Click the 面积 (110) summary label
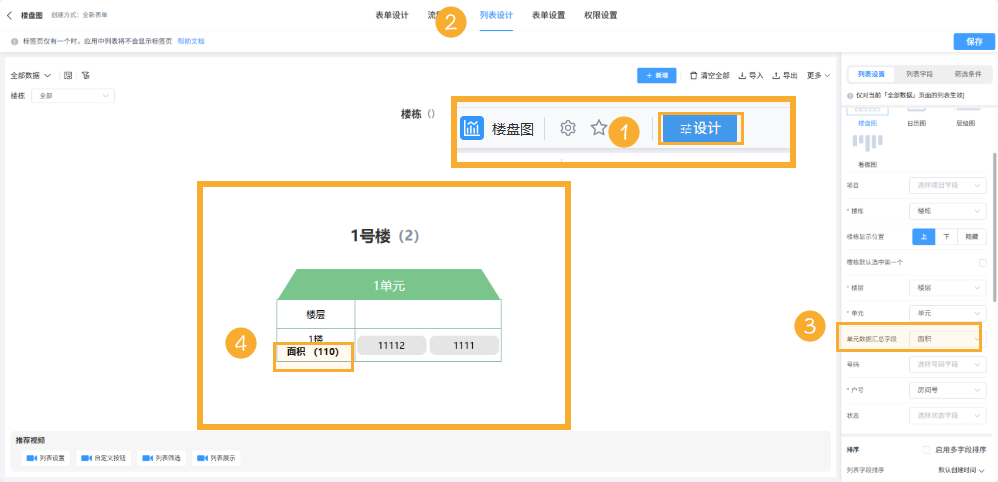Viewport: 998px width, 482px height. point(313,351)
